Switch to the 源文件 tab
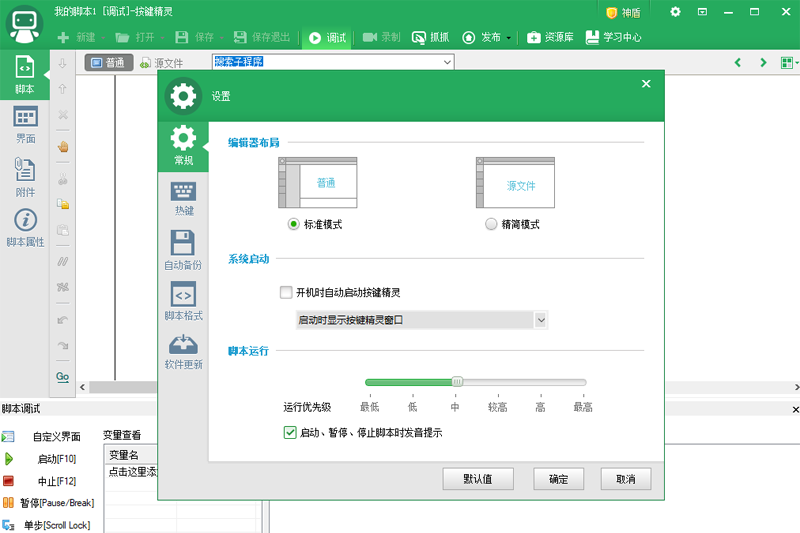800x533 pixels. 161,63
